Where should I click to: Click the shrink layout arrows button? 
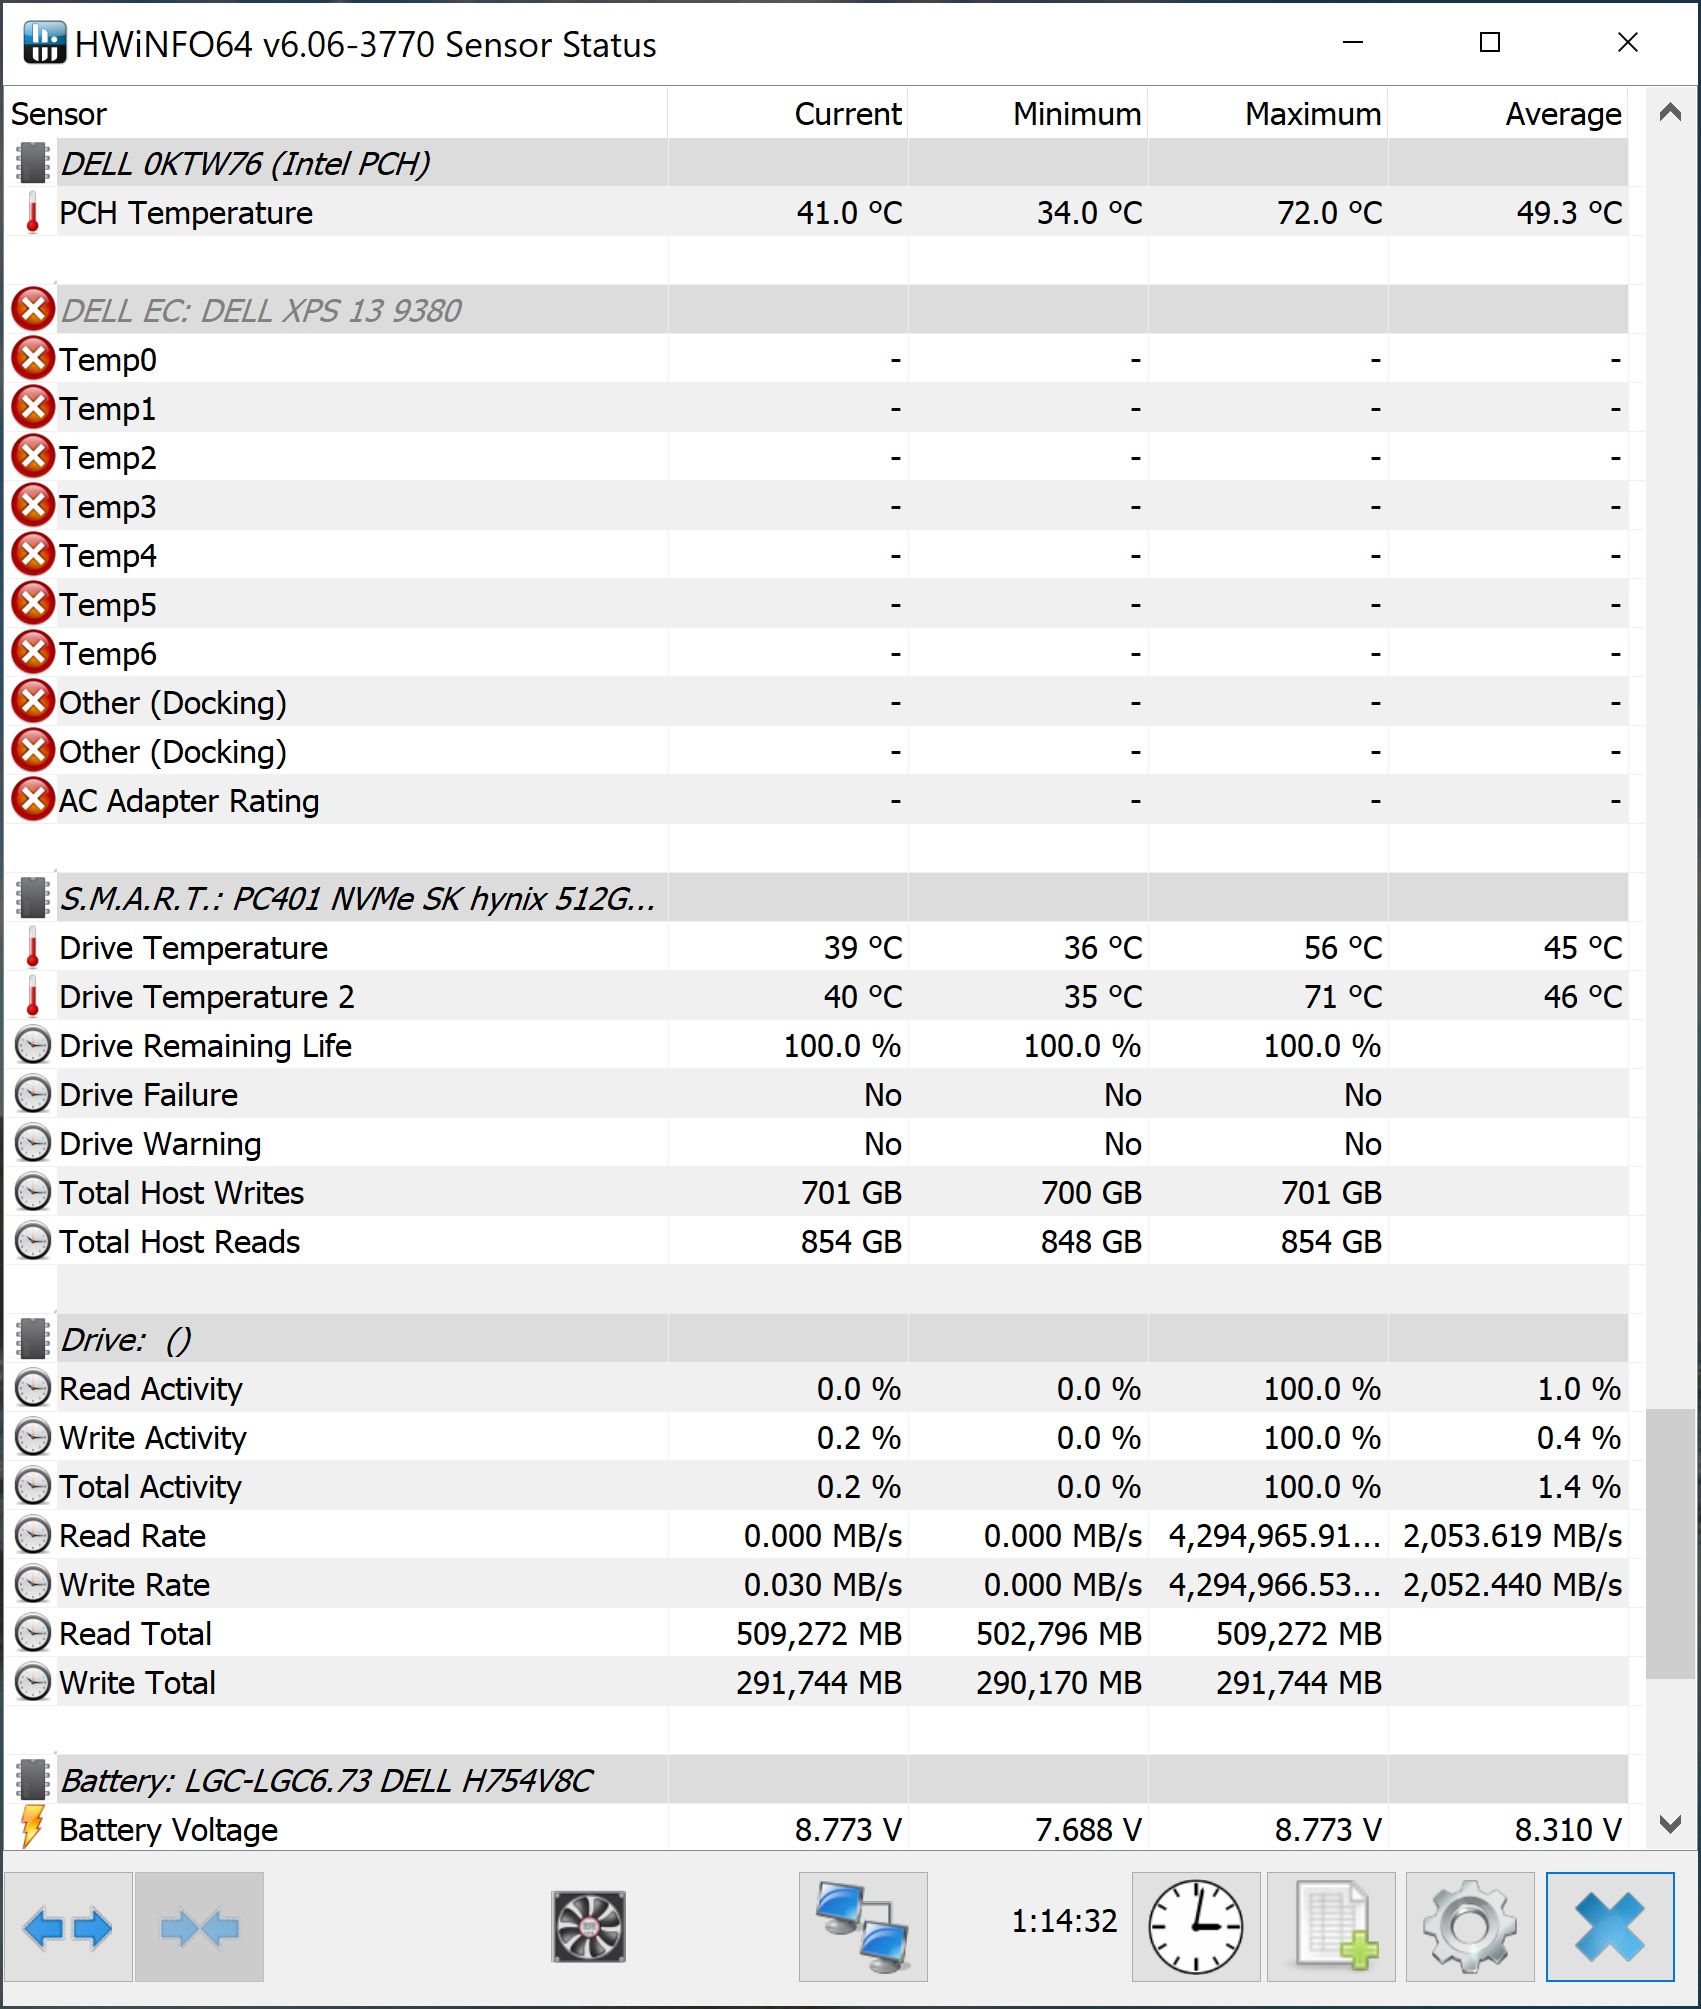(200, 1926)
